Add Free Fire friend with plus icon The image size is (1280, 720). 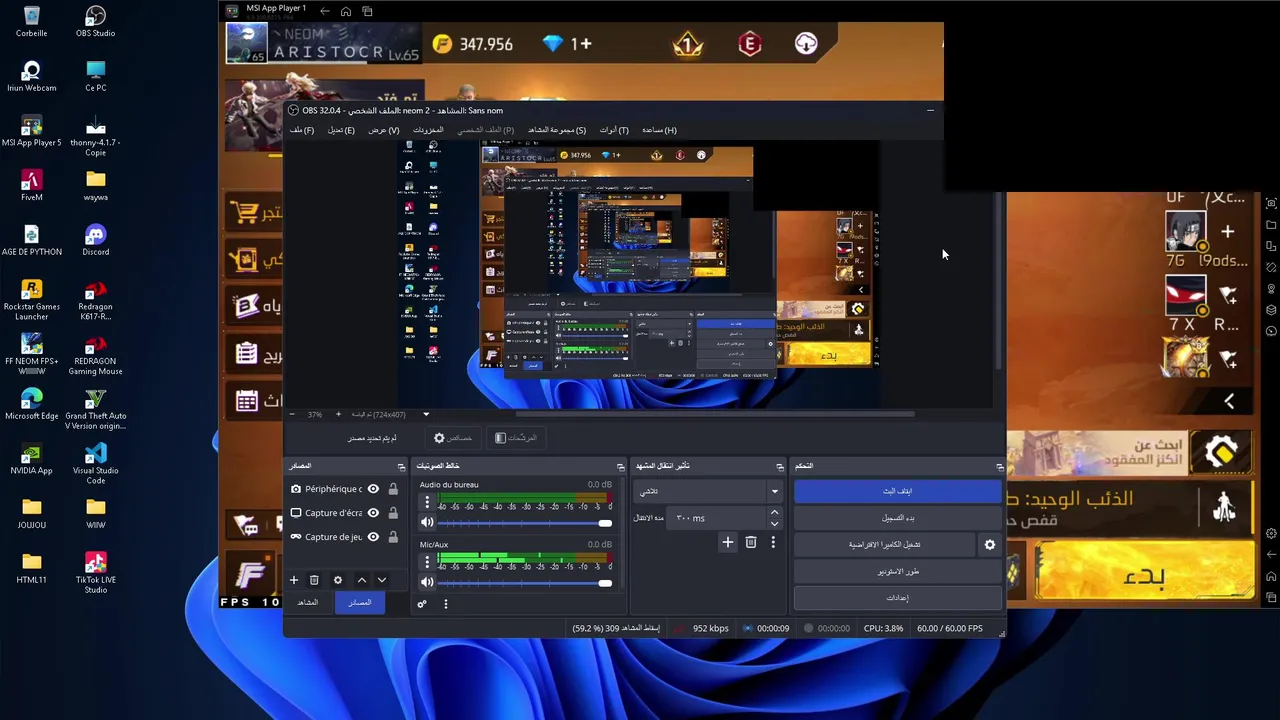tap(1228, 232)
